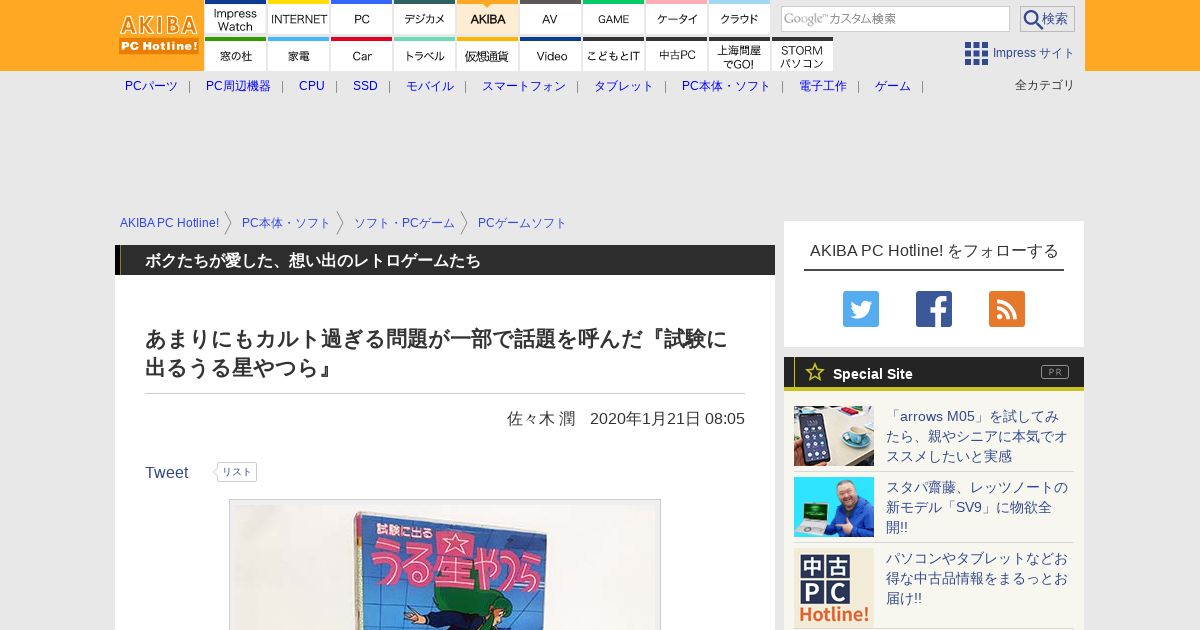Open the クラウド tab
Image resolution: width=1200 pixels, height=630 pixels.
click(740, 18)
